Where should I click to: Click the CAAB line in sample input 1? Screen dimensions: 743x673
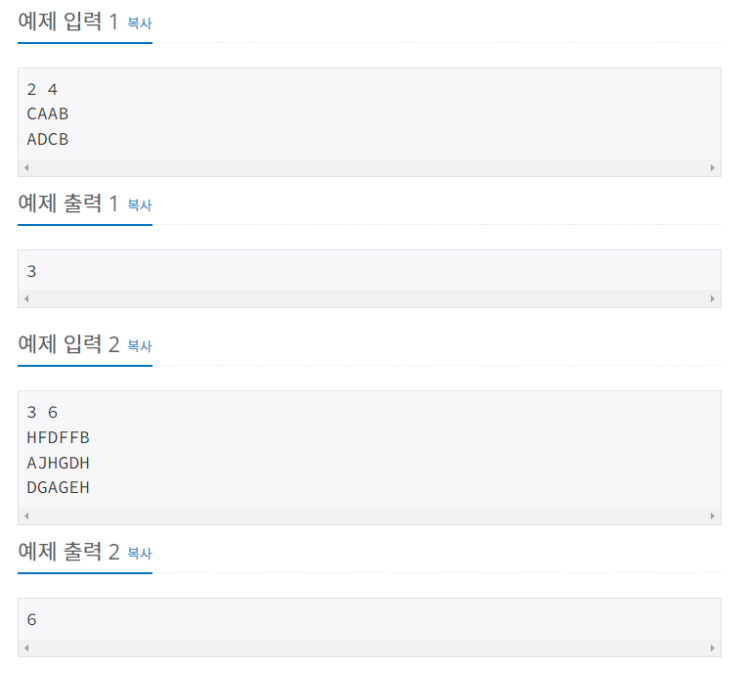[48, 114]
